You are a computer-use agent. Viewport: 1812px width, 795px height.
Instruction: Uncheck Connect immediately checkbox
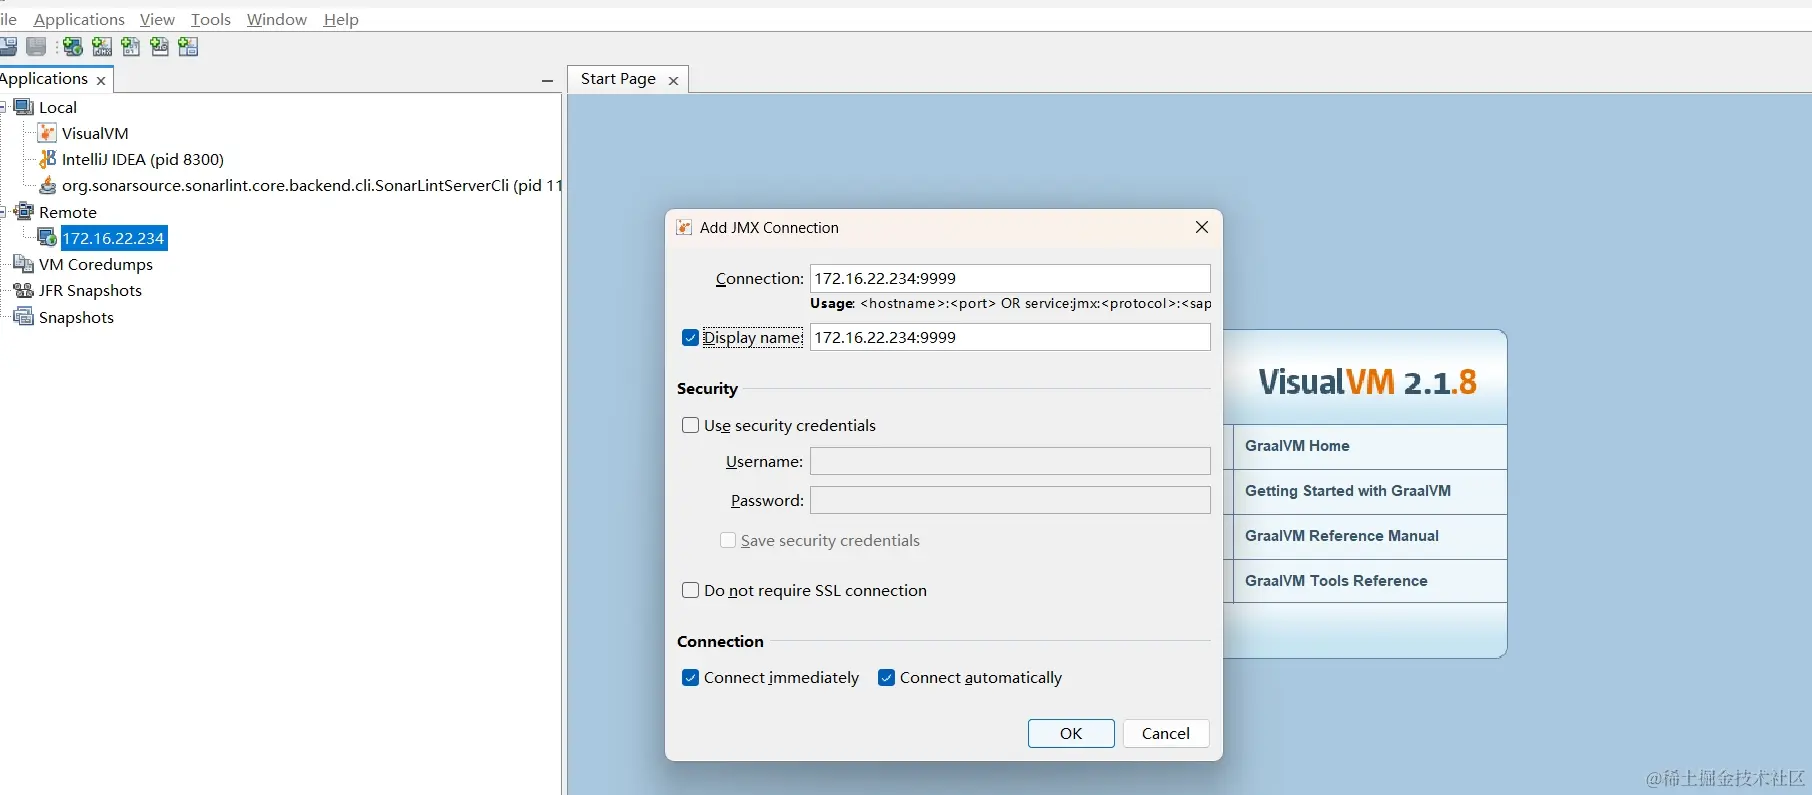coord(690,677)
